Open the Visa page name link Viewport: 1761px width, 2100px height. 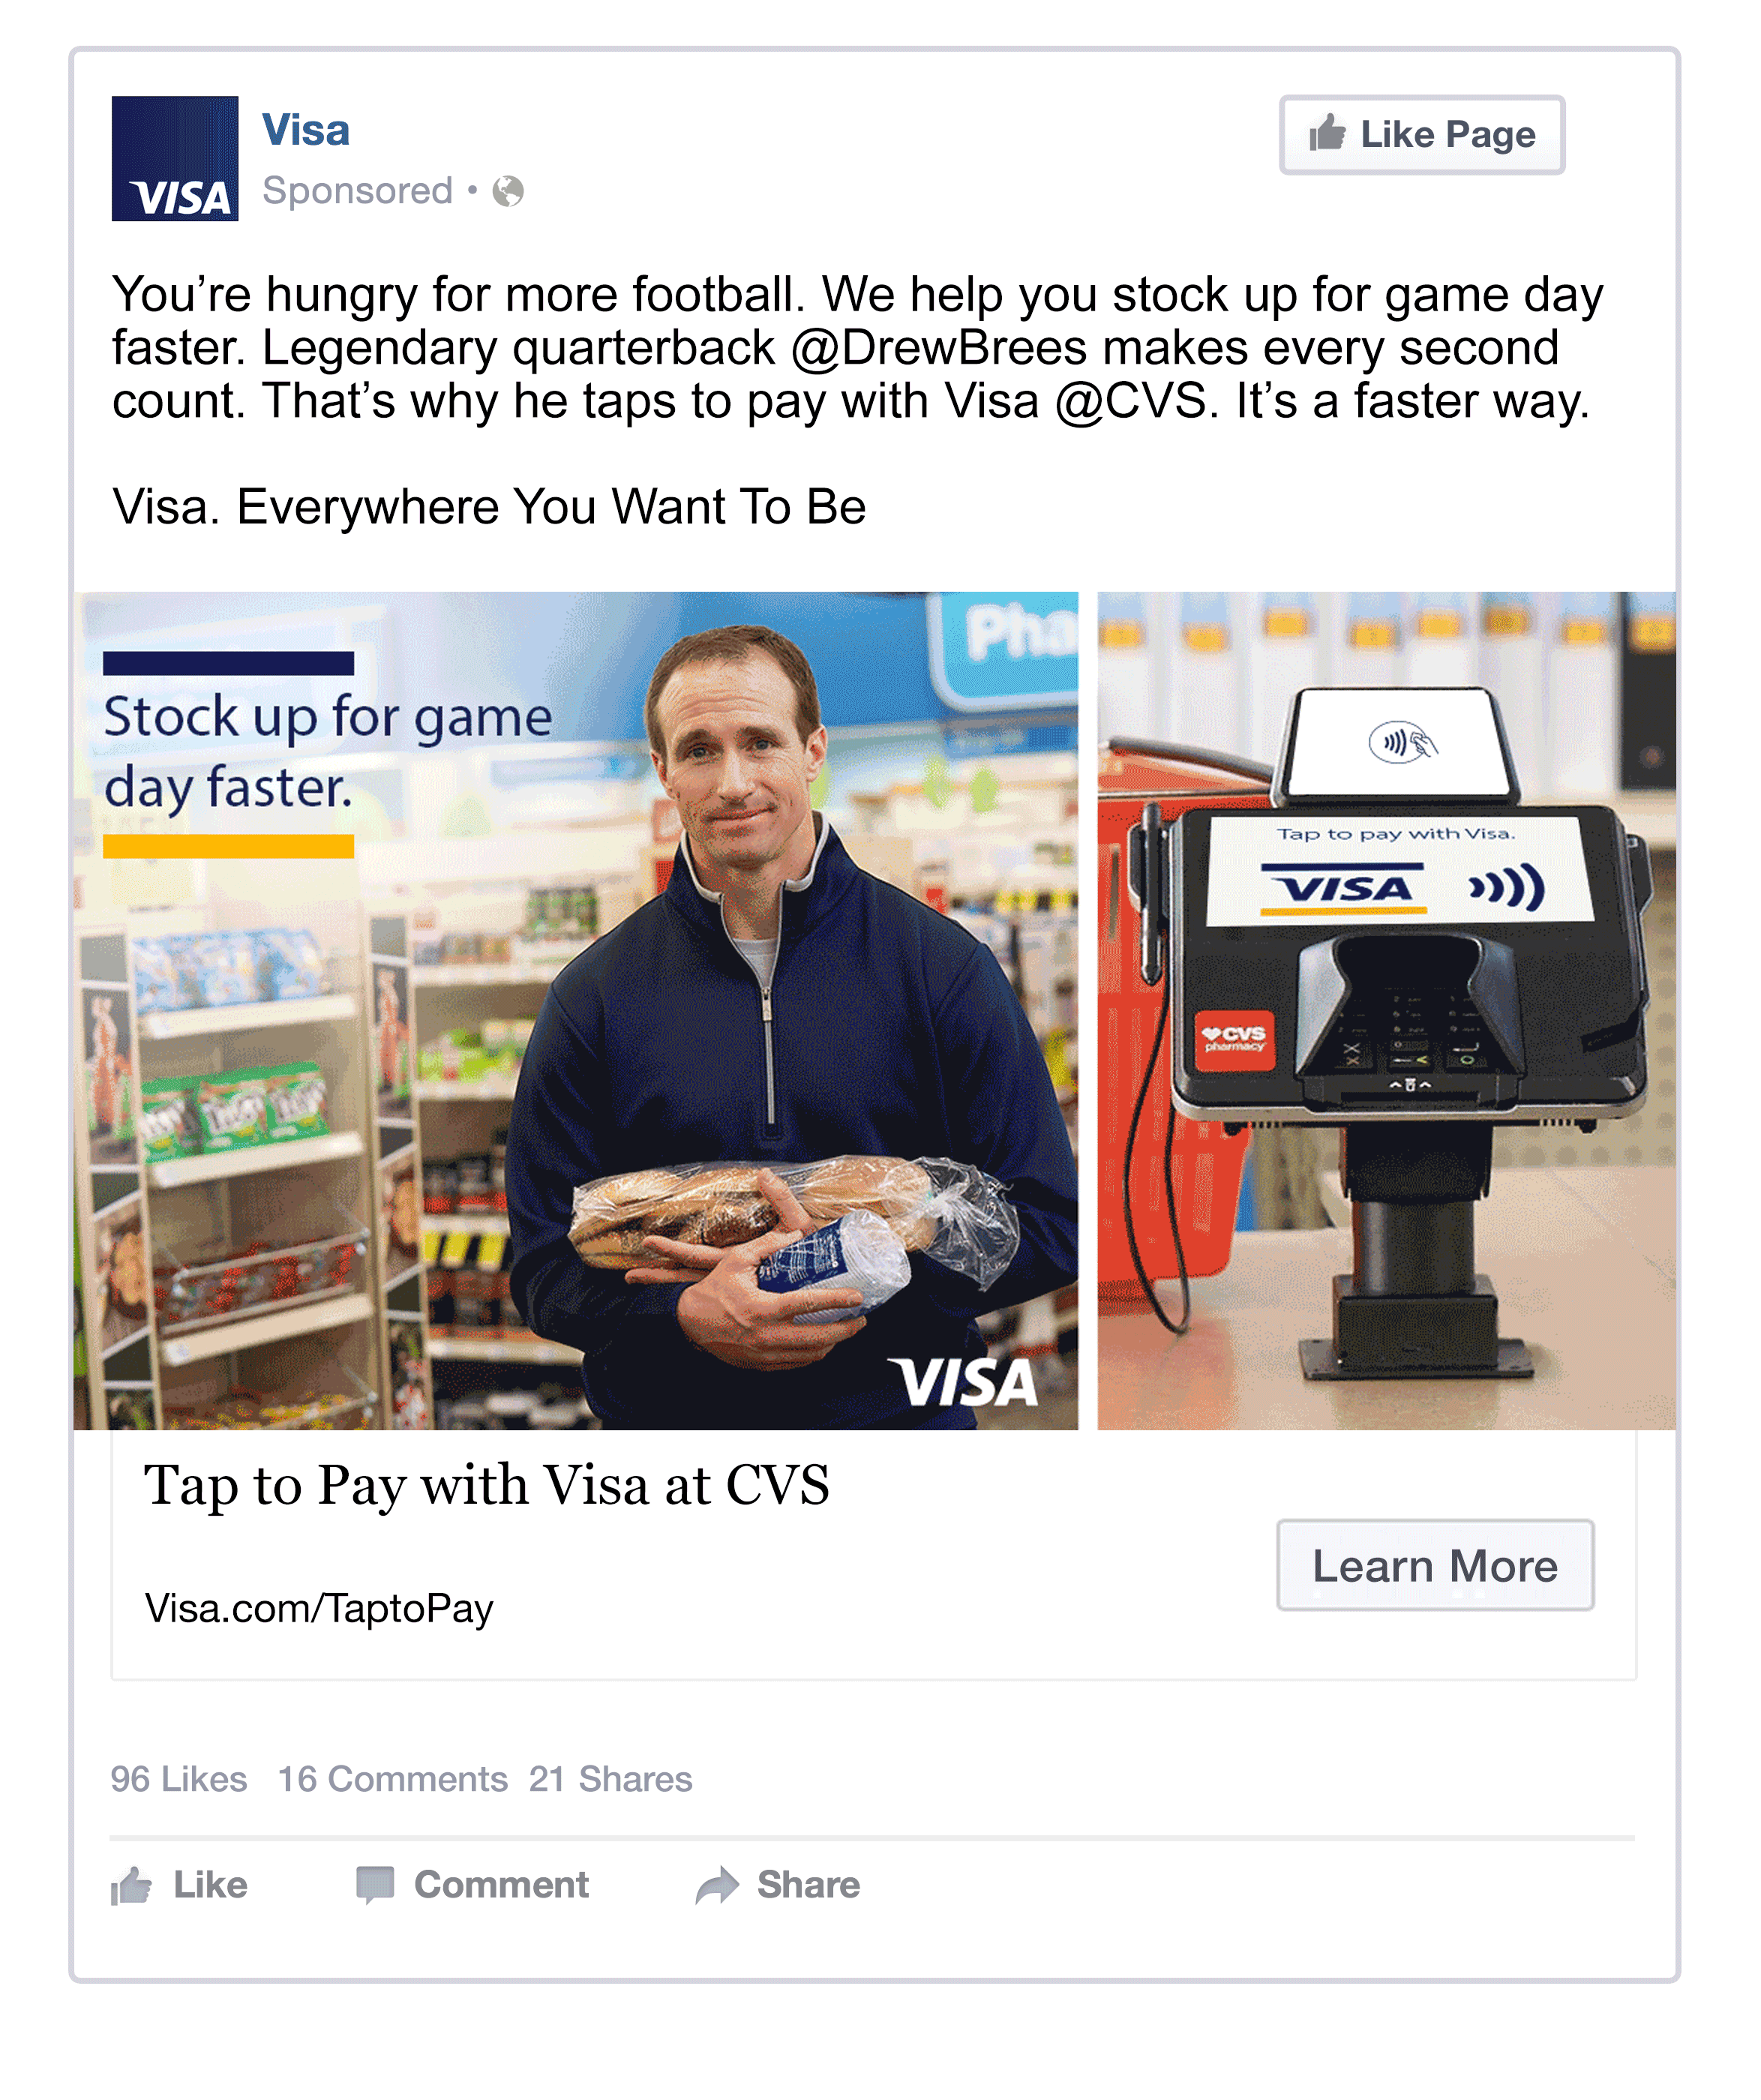(306, 130)
